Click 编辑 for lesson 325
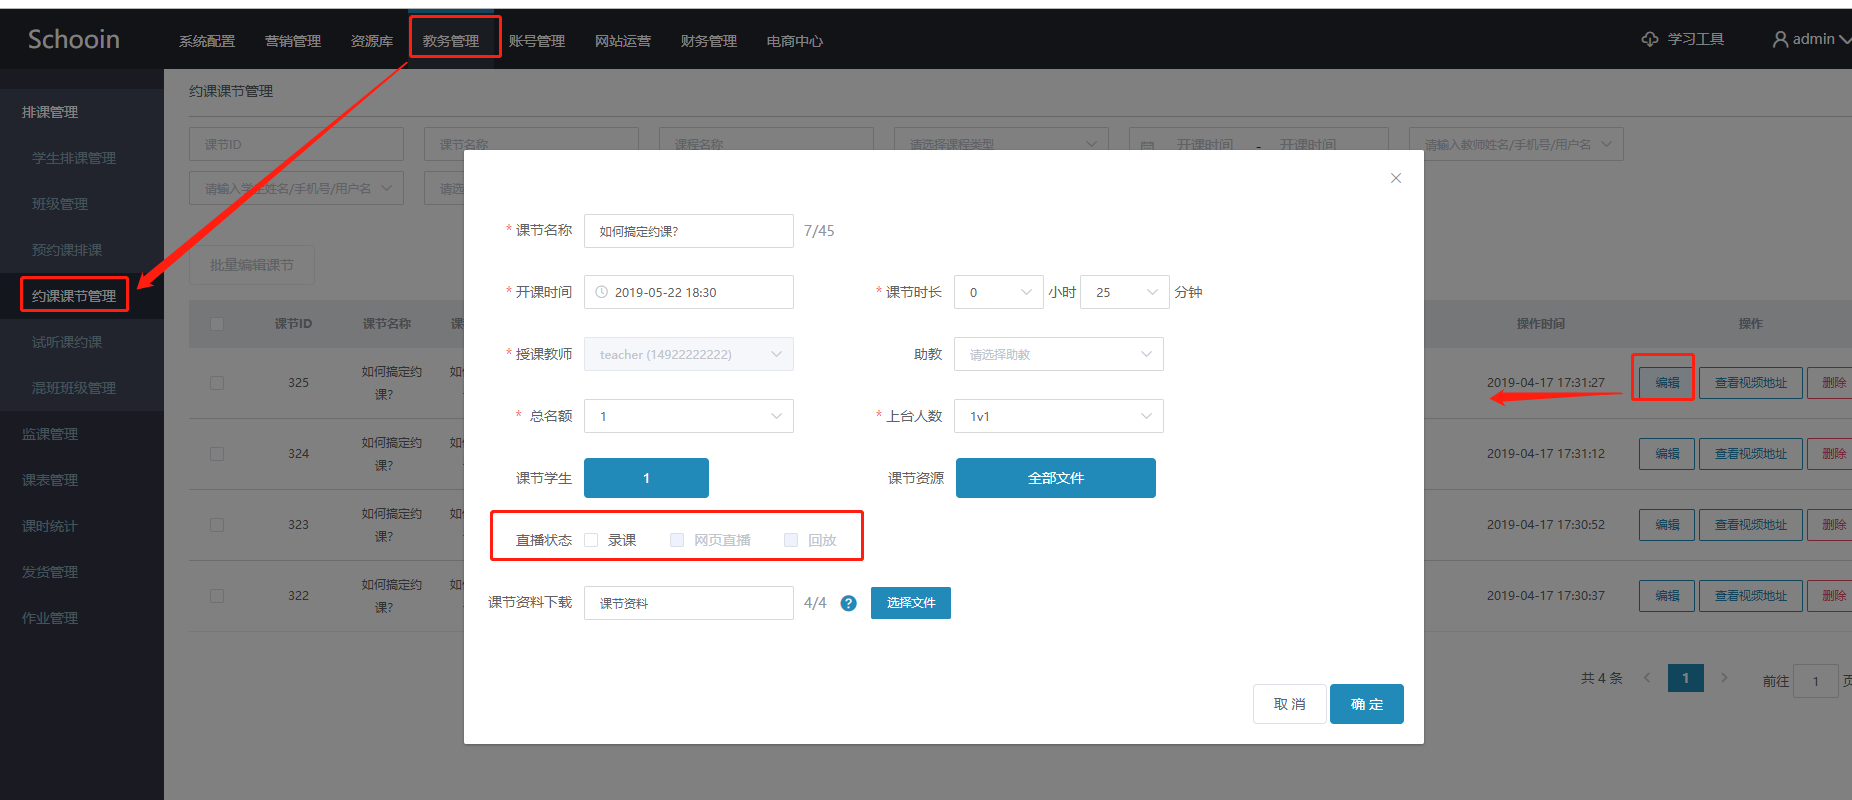Screen dimensions: 1852x800 1667,383
